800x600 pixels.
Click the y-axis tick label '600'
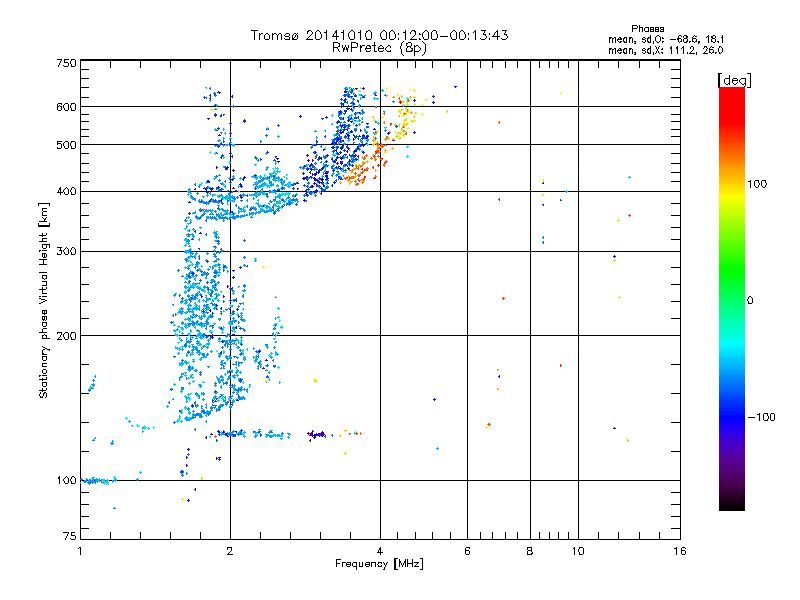coord(66,107)
